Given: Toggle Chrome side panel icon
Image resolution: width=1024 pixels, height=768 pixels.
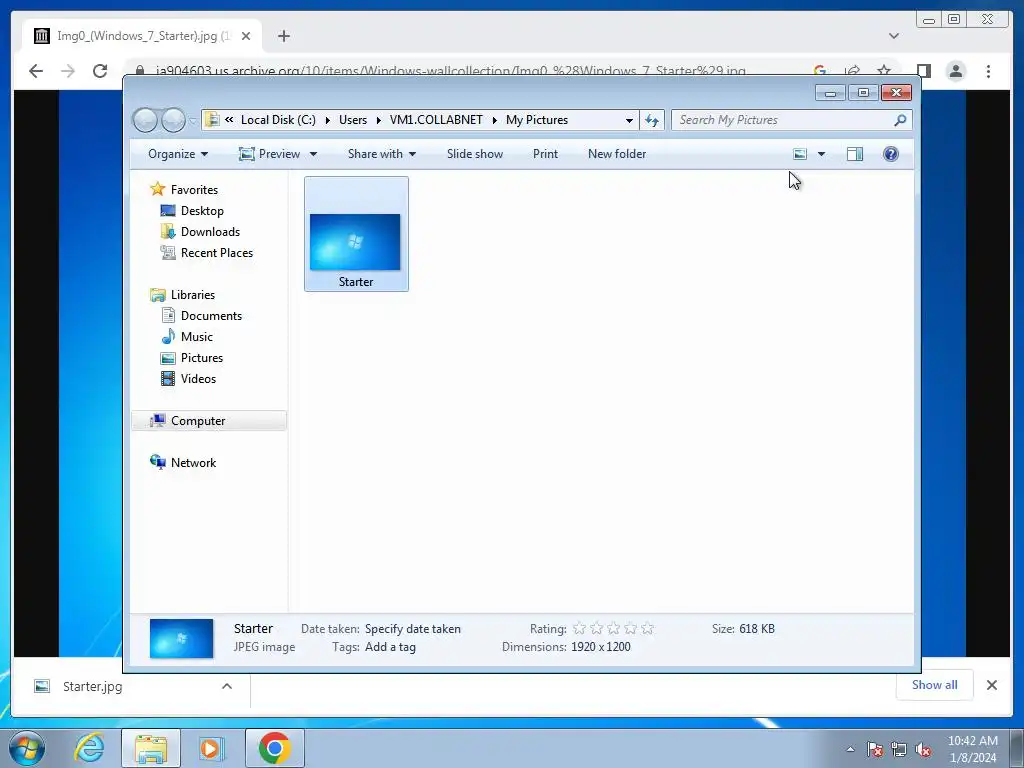Looking at the screenshot, I should [923, 71].
